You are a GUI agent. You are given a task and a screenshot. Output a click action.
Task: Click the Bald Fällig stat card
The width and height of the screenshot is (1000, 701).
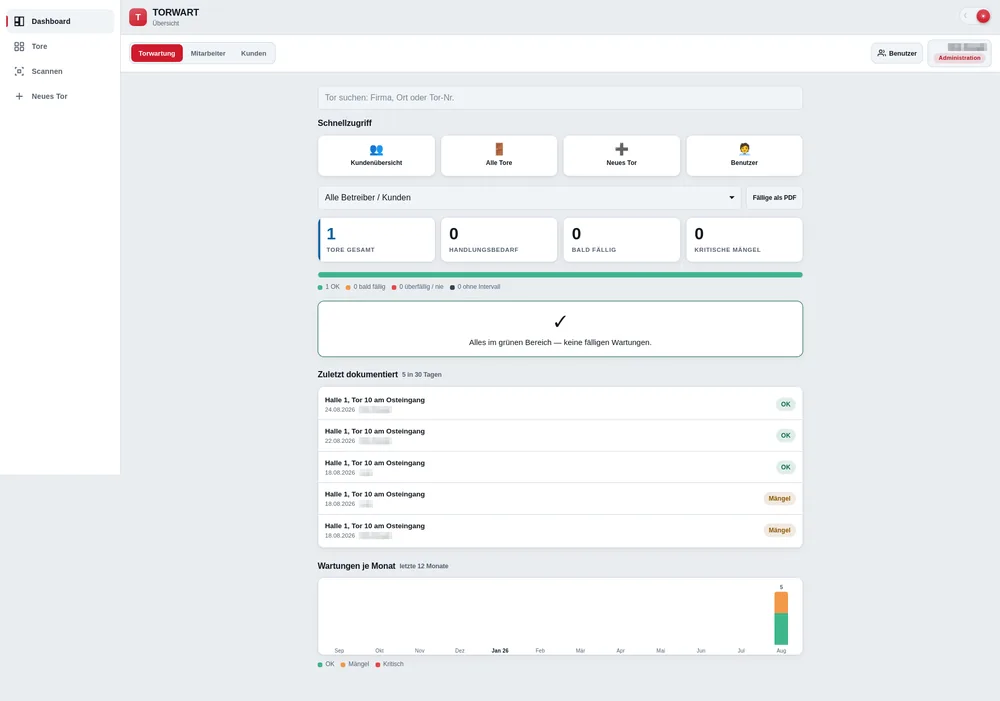click(622, 240)
